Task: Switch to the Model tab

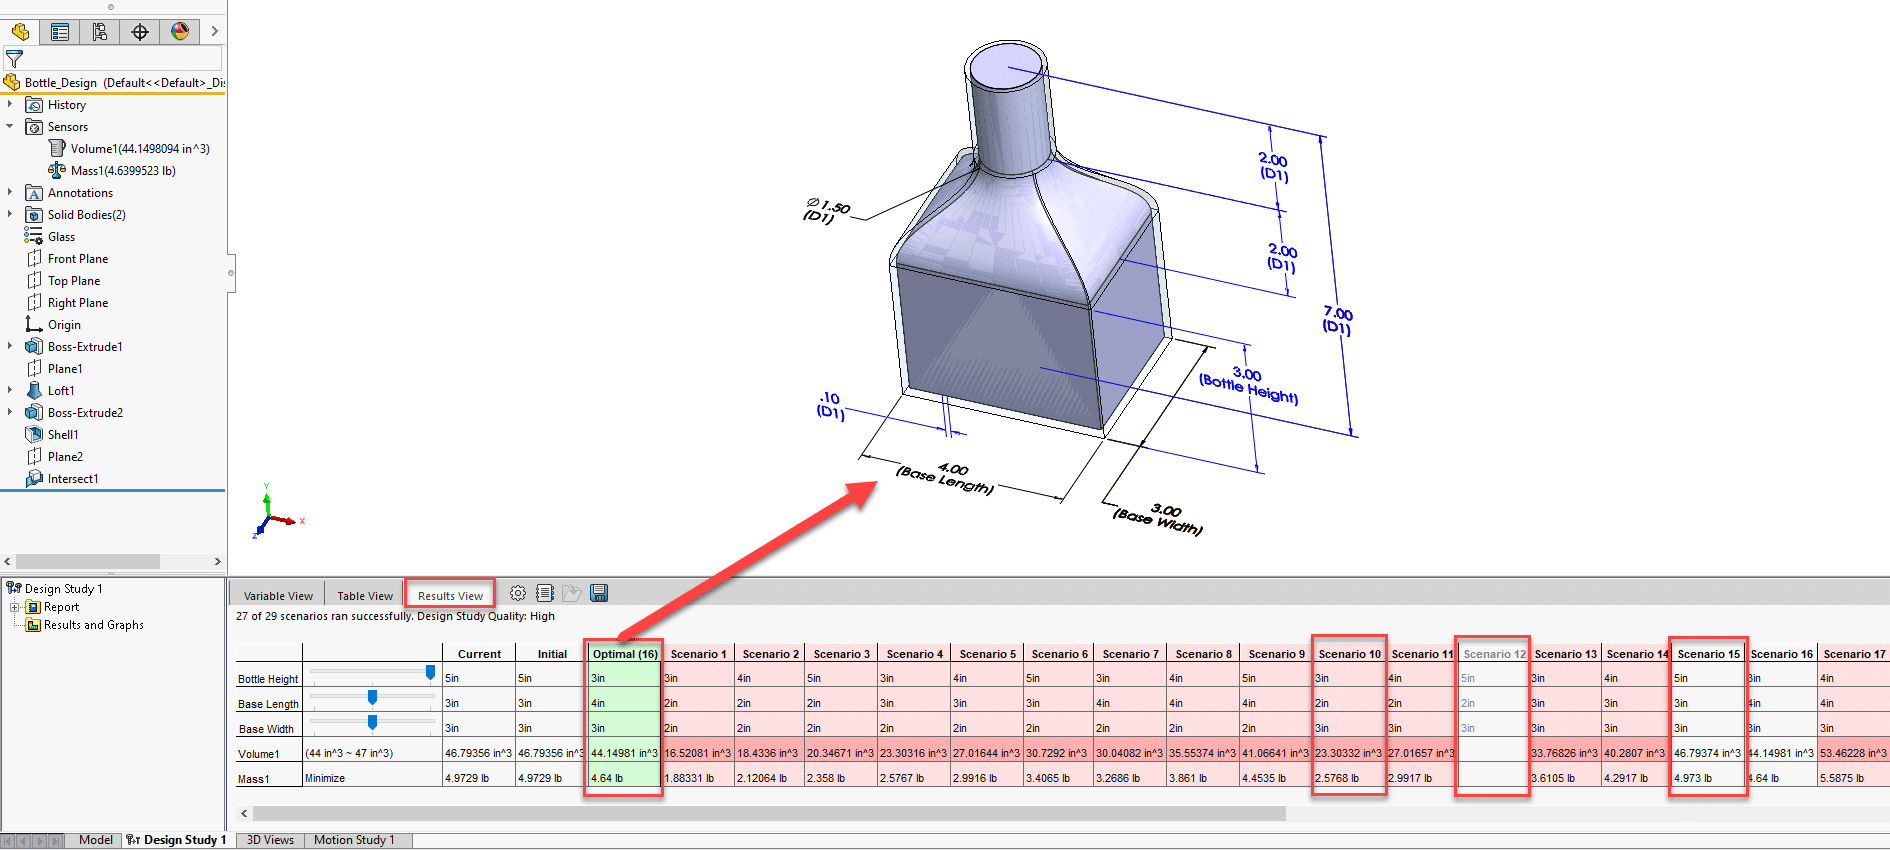Action: (95, 840)
